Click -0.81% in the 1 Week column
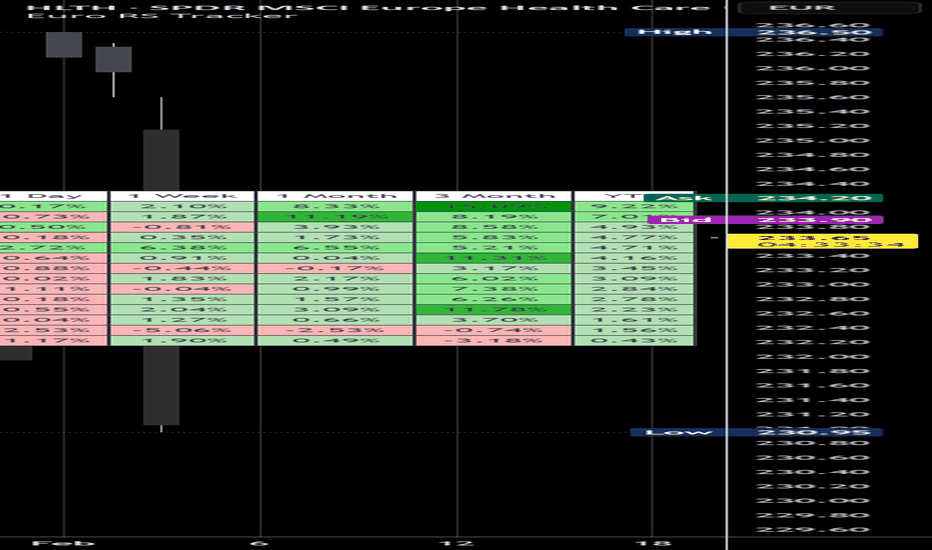The image size is (932, 550). (182, 227)
